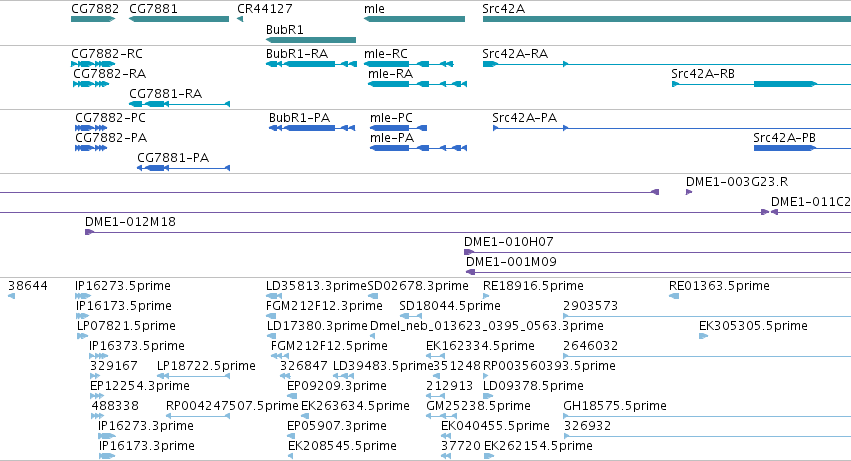Click the LD35813.3prime EST label

[316, 286]
